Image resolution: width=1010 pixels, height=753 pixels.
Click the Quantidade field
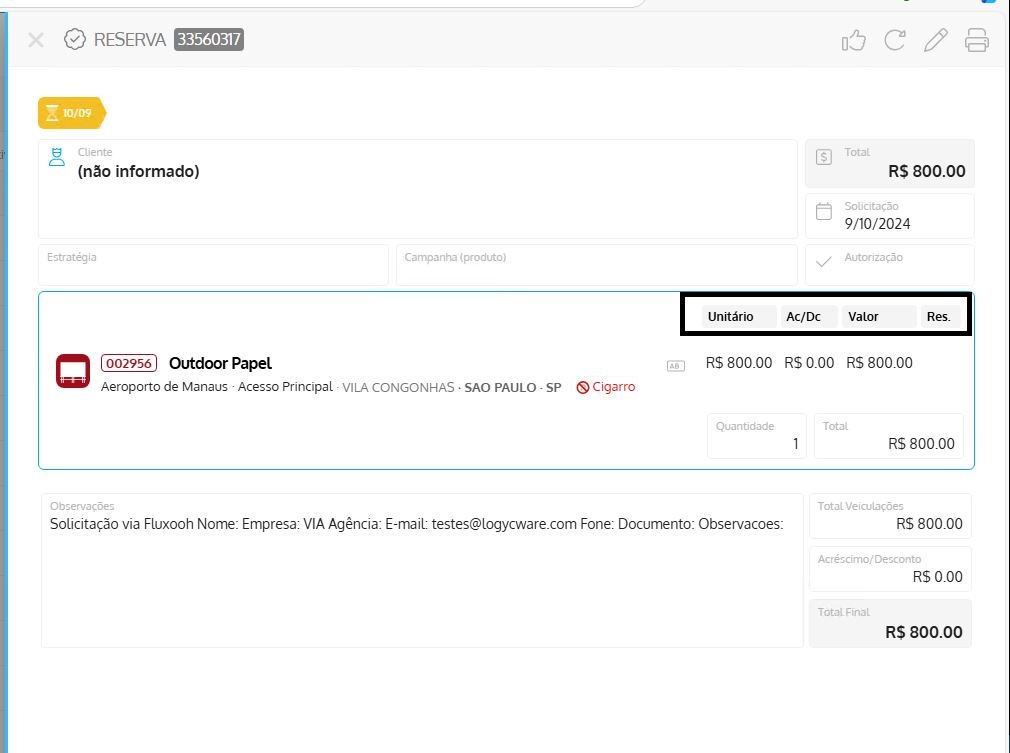[757, 436]
